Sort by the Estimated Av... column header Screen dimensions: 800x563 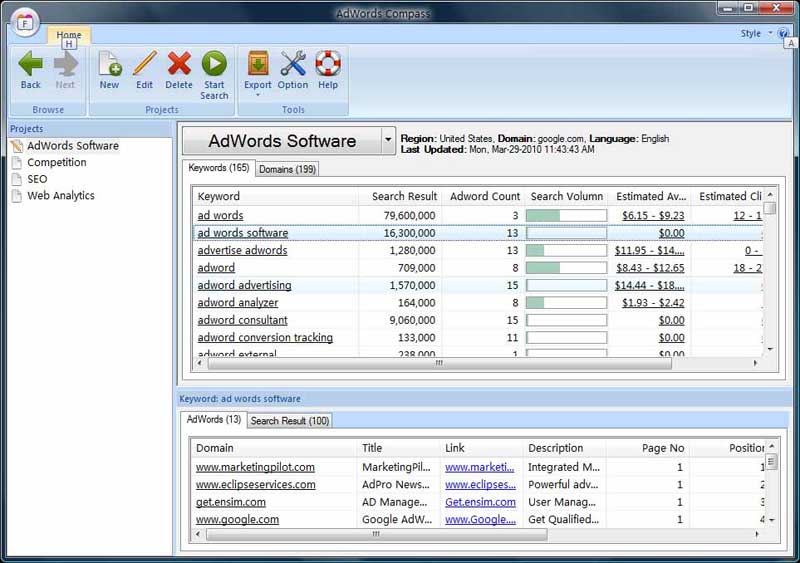click(x=649, y=197)
